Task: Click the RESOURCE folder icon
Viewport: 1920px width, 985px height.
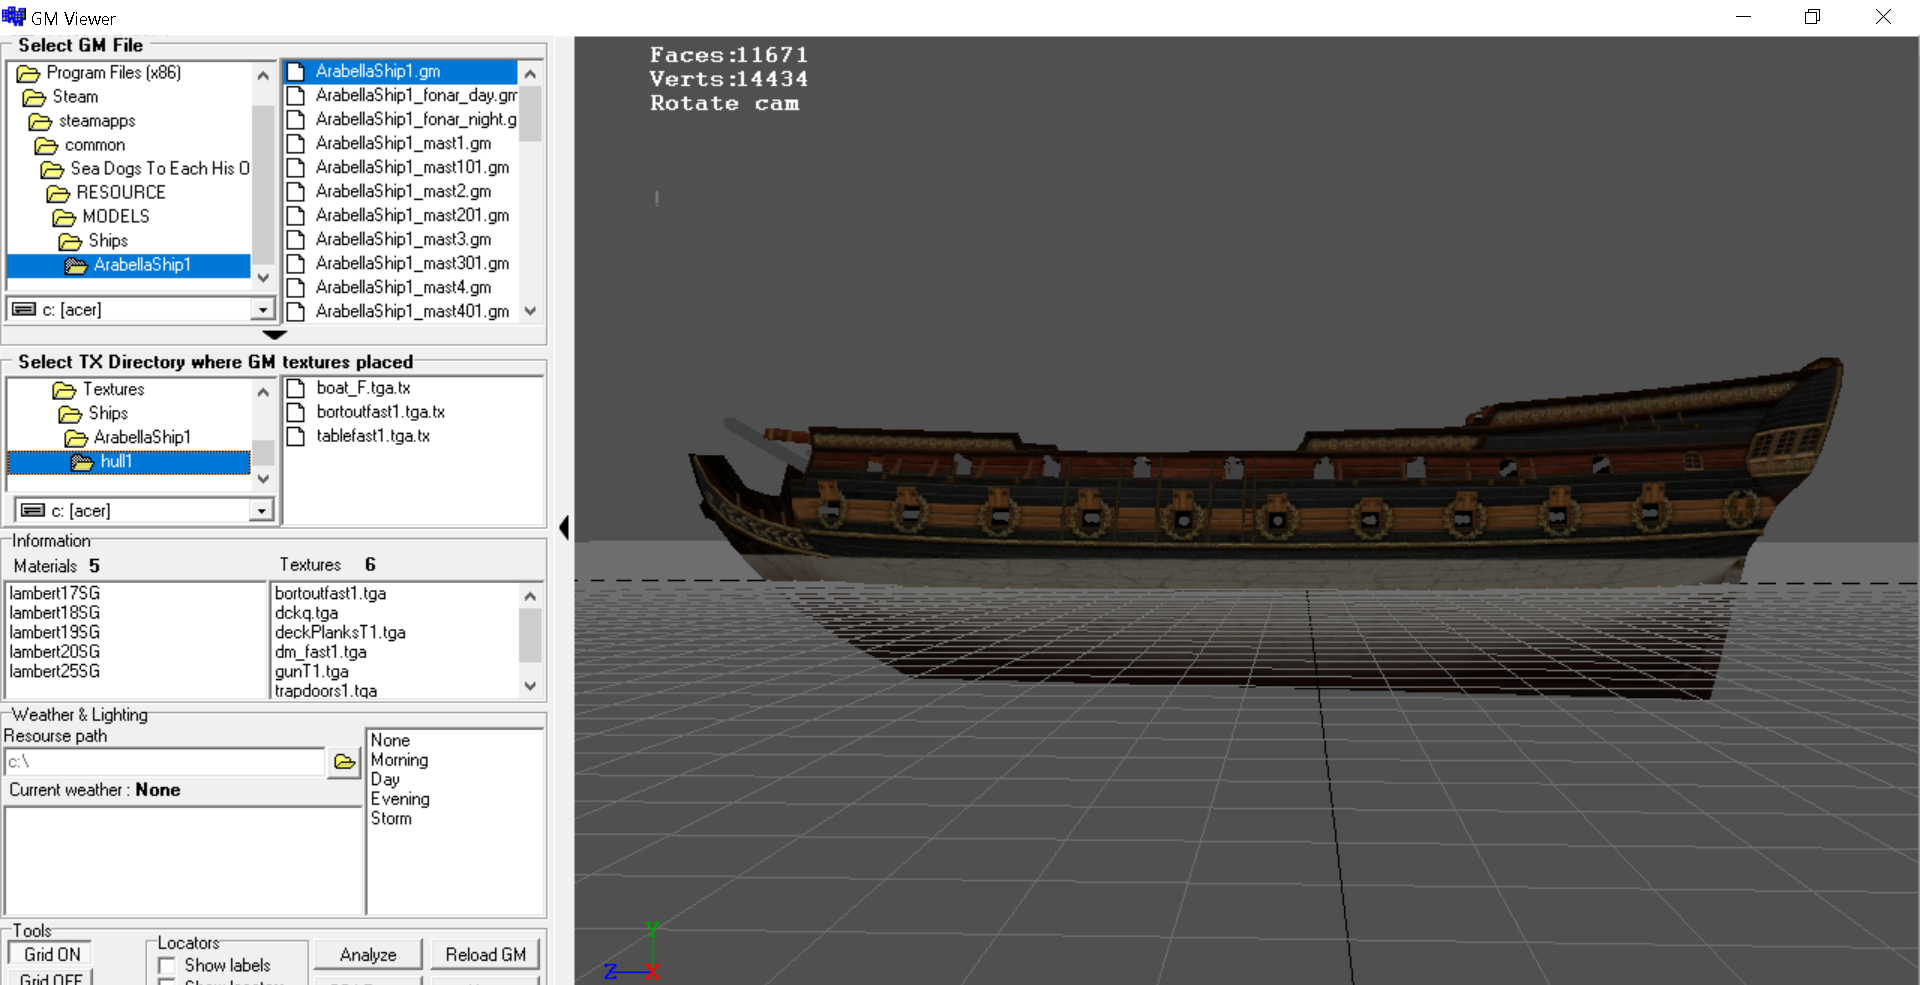Action: point(58,193)
